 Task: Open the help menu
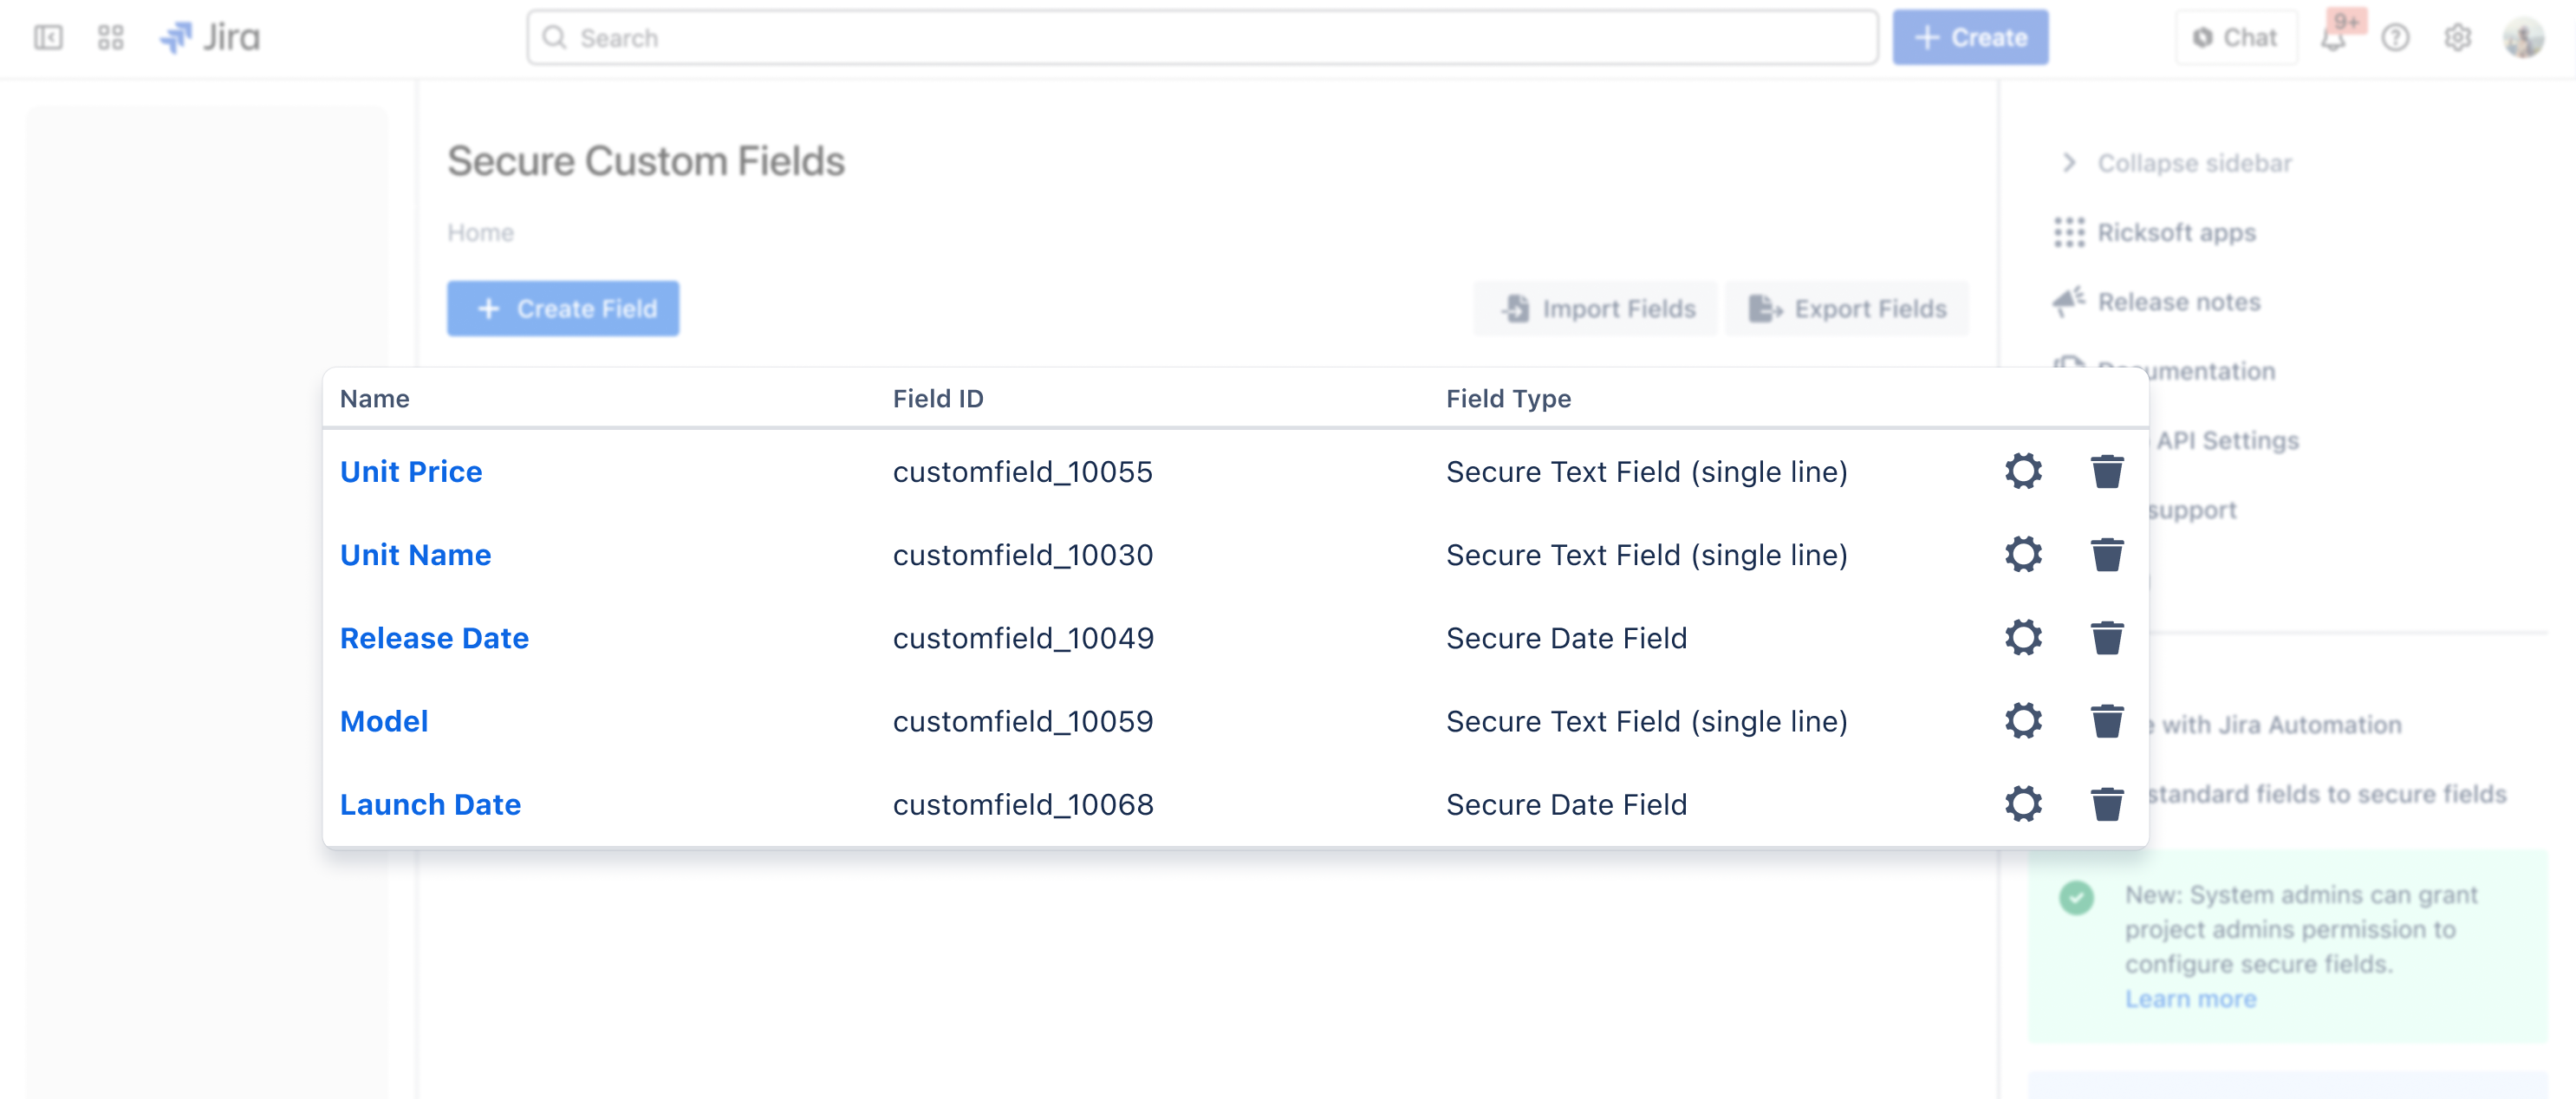pyautogui.click(x=2396, y=37)
